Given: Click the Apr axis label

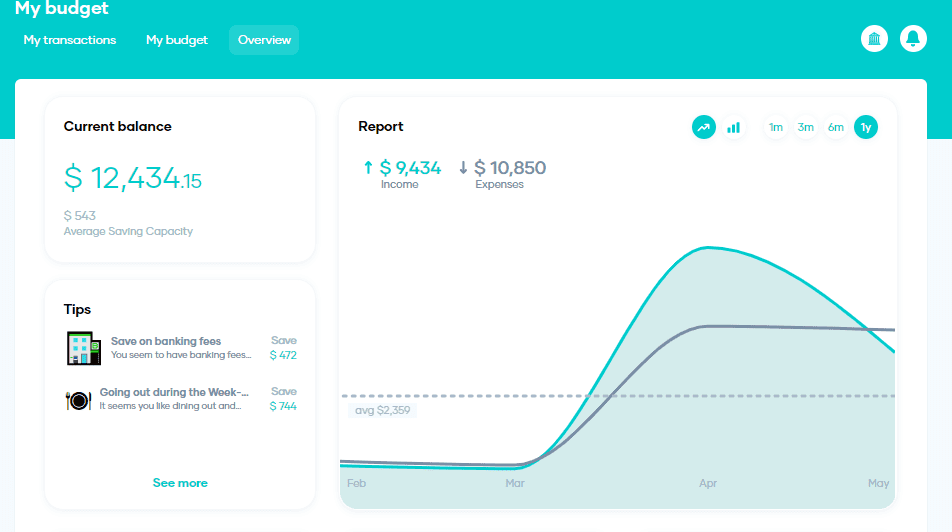Looking at the screenshot, I should pyautogui.click(x=708, y=483).
